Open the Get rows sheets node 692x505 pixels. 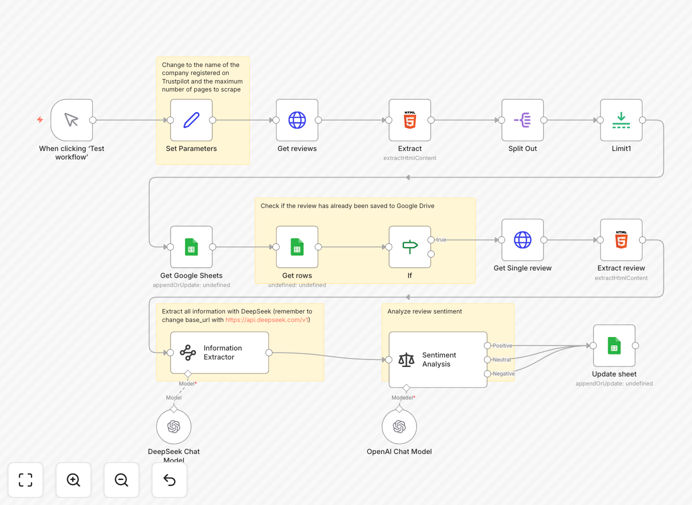[x=297, y=247]
